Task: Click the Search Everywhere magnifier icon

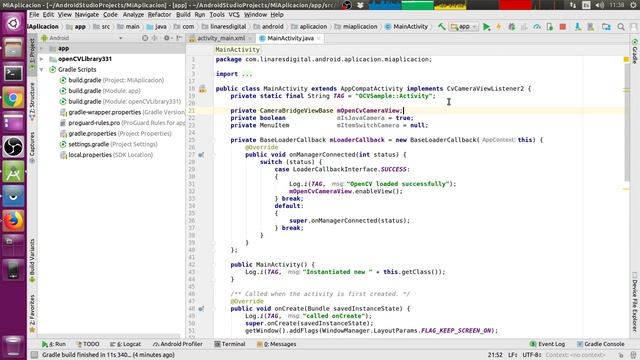Action: click(x=621, y=27)
